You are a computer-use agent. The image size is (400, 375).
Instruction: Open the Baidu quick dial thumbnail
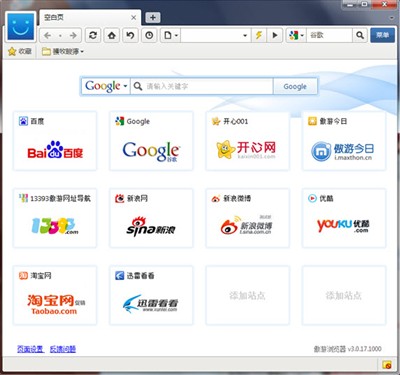click(55, 141)
